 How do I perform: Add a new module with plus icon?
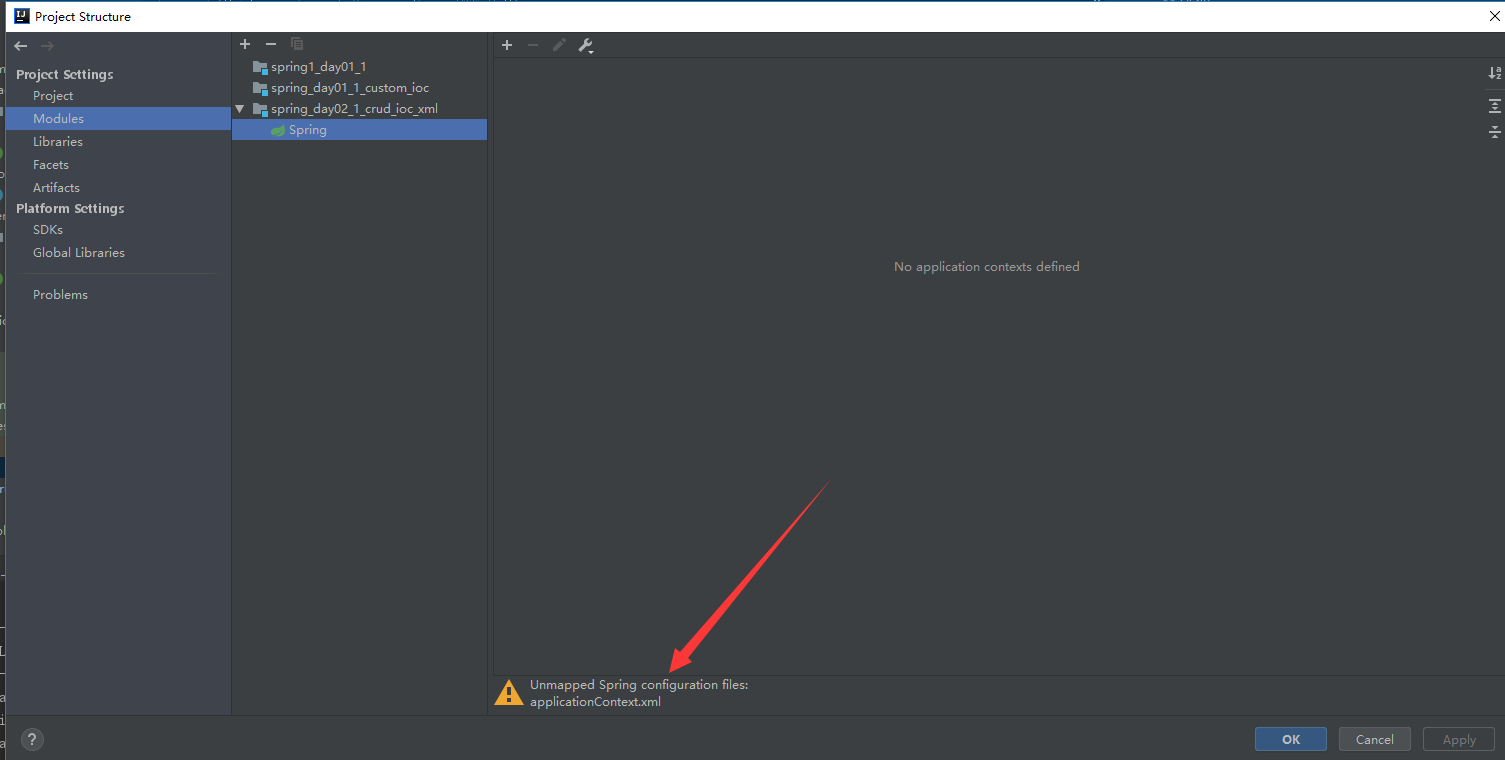pyautogui.click(x=245, y=44)
